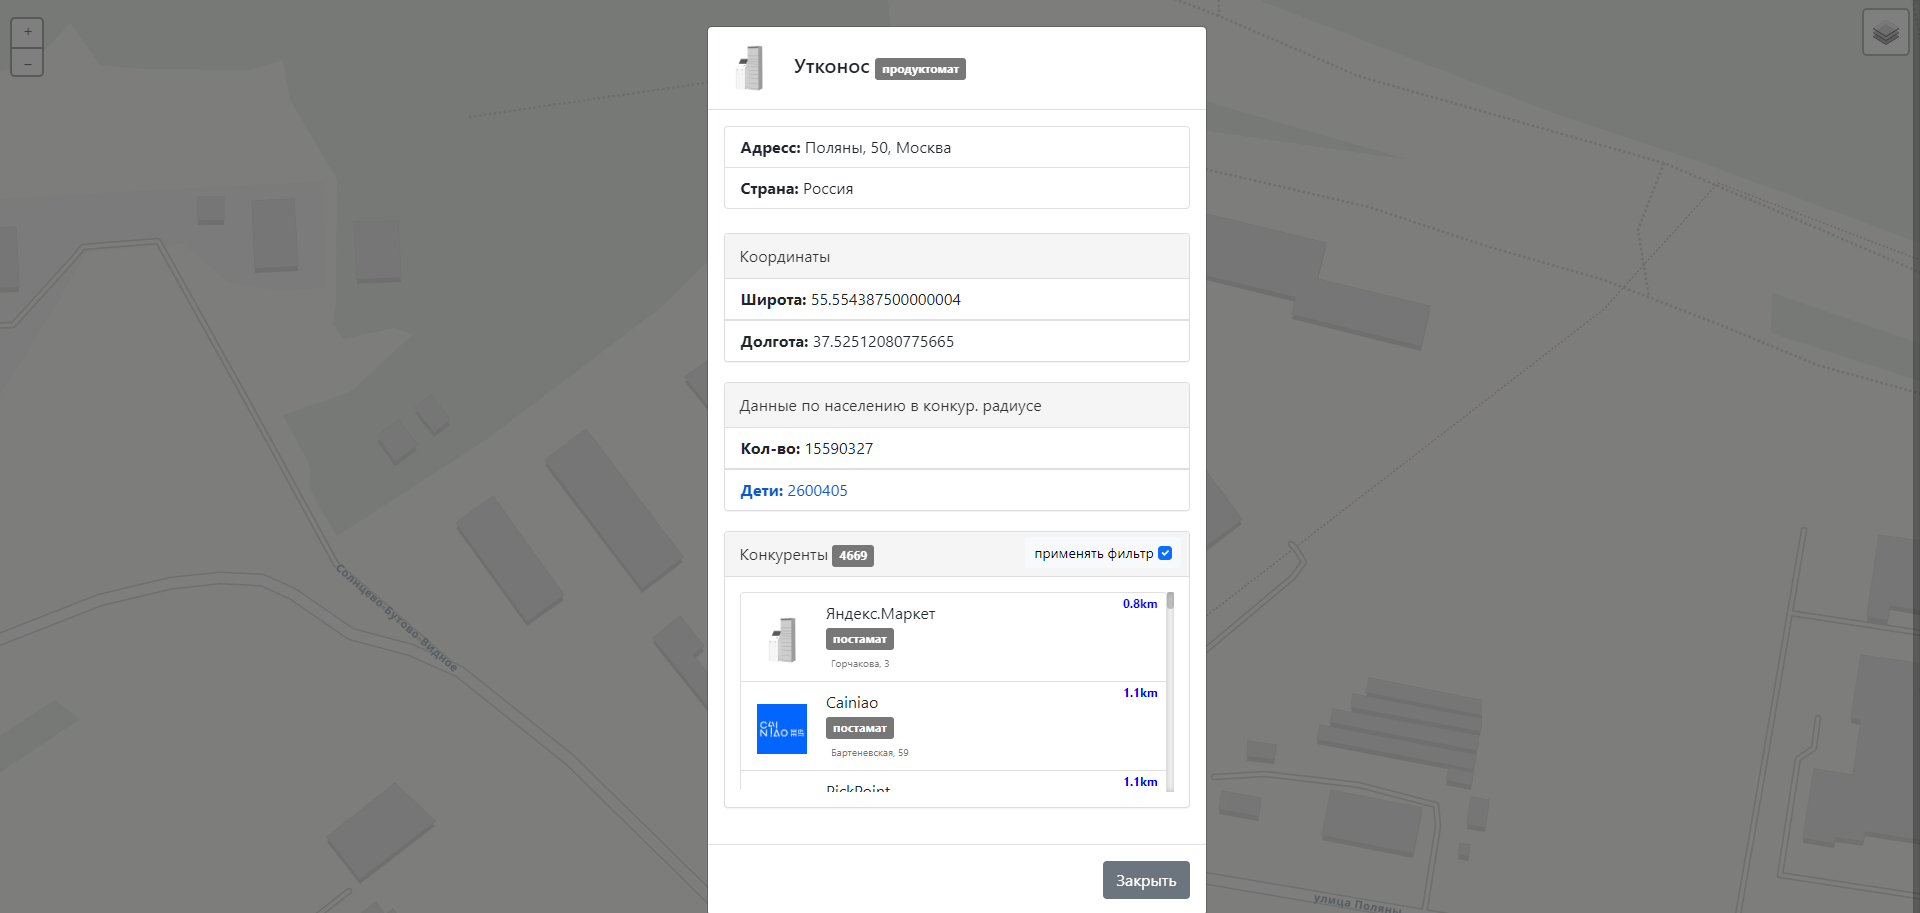Select the Cainiao competitor name

coord(852,702)
